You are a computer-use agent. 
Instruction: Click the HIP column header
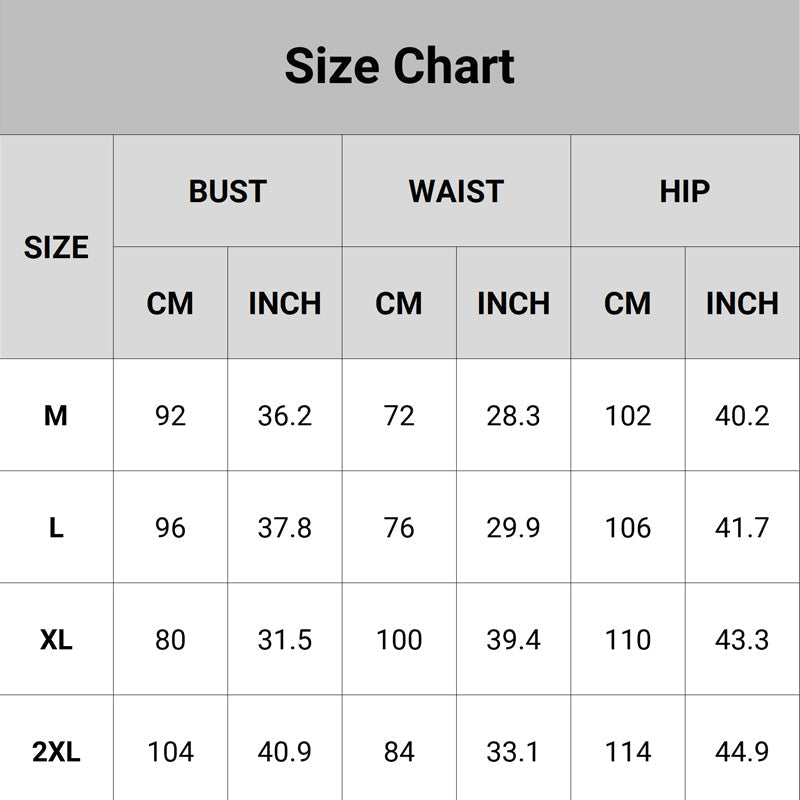pos(685,191)
